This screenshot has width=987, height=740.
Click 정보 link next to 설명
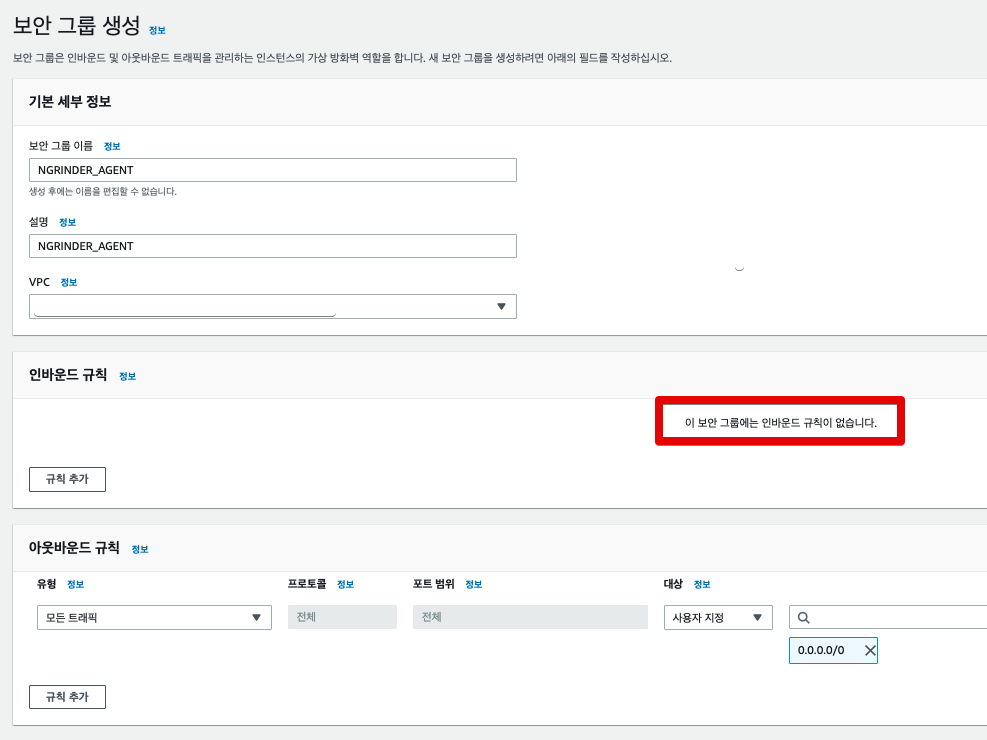tap(67, 222)
